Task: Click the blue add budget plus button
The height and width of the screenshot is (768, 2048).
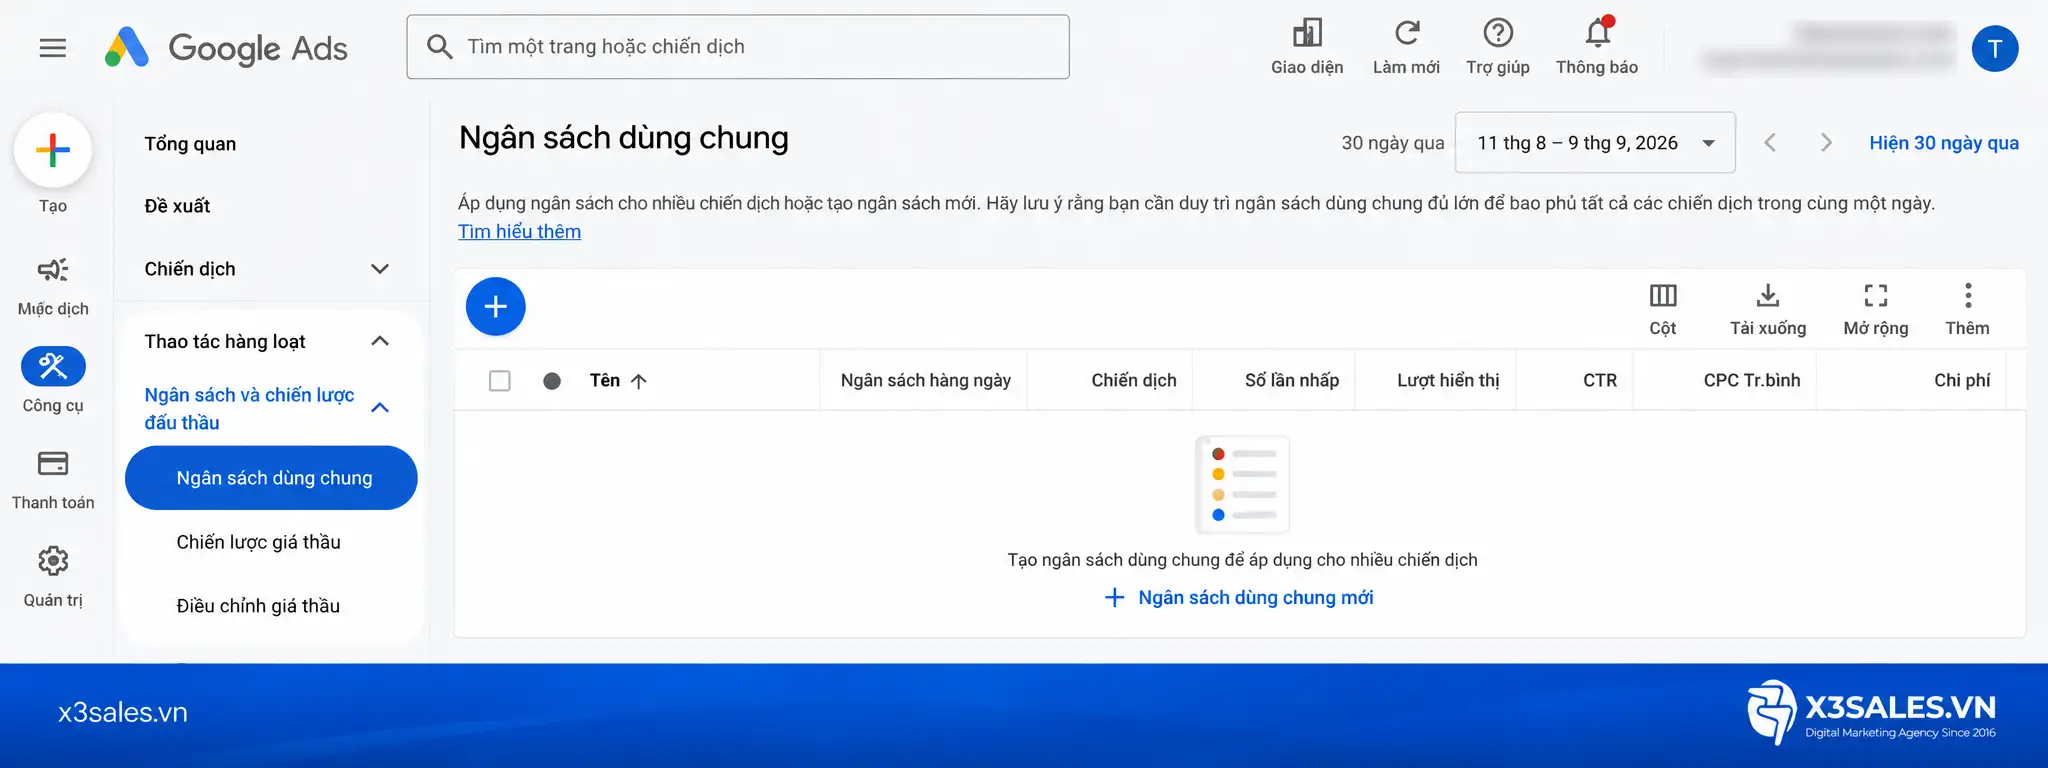Action: 495,306
